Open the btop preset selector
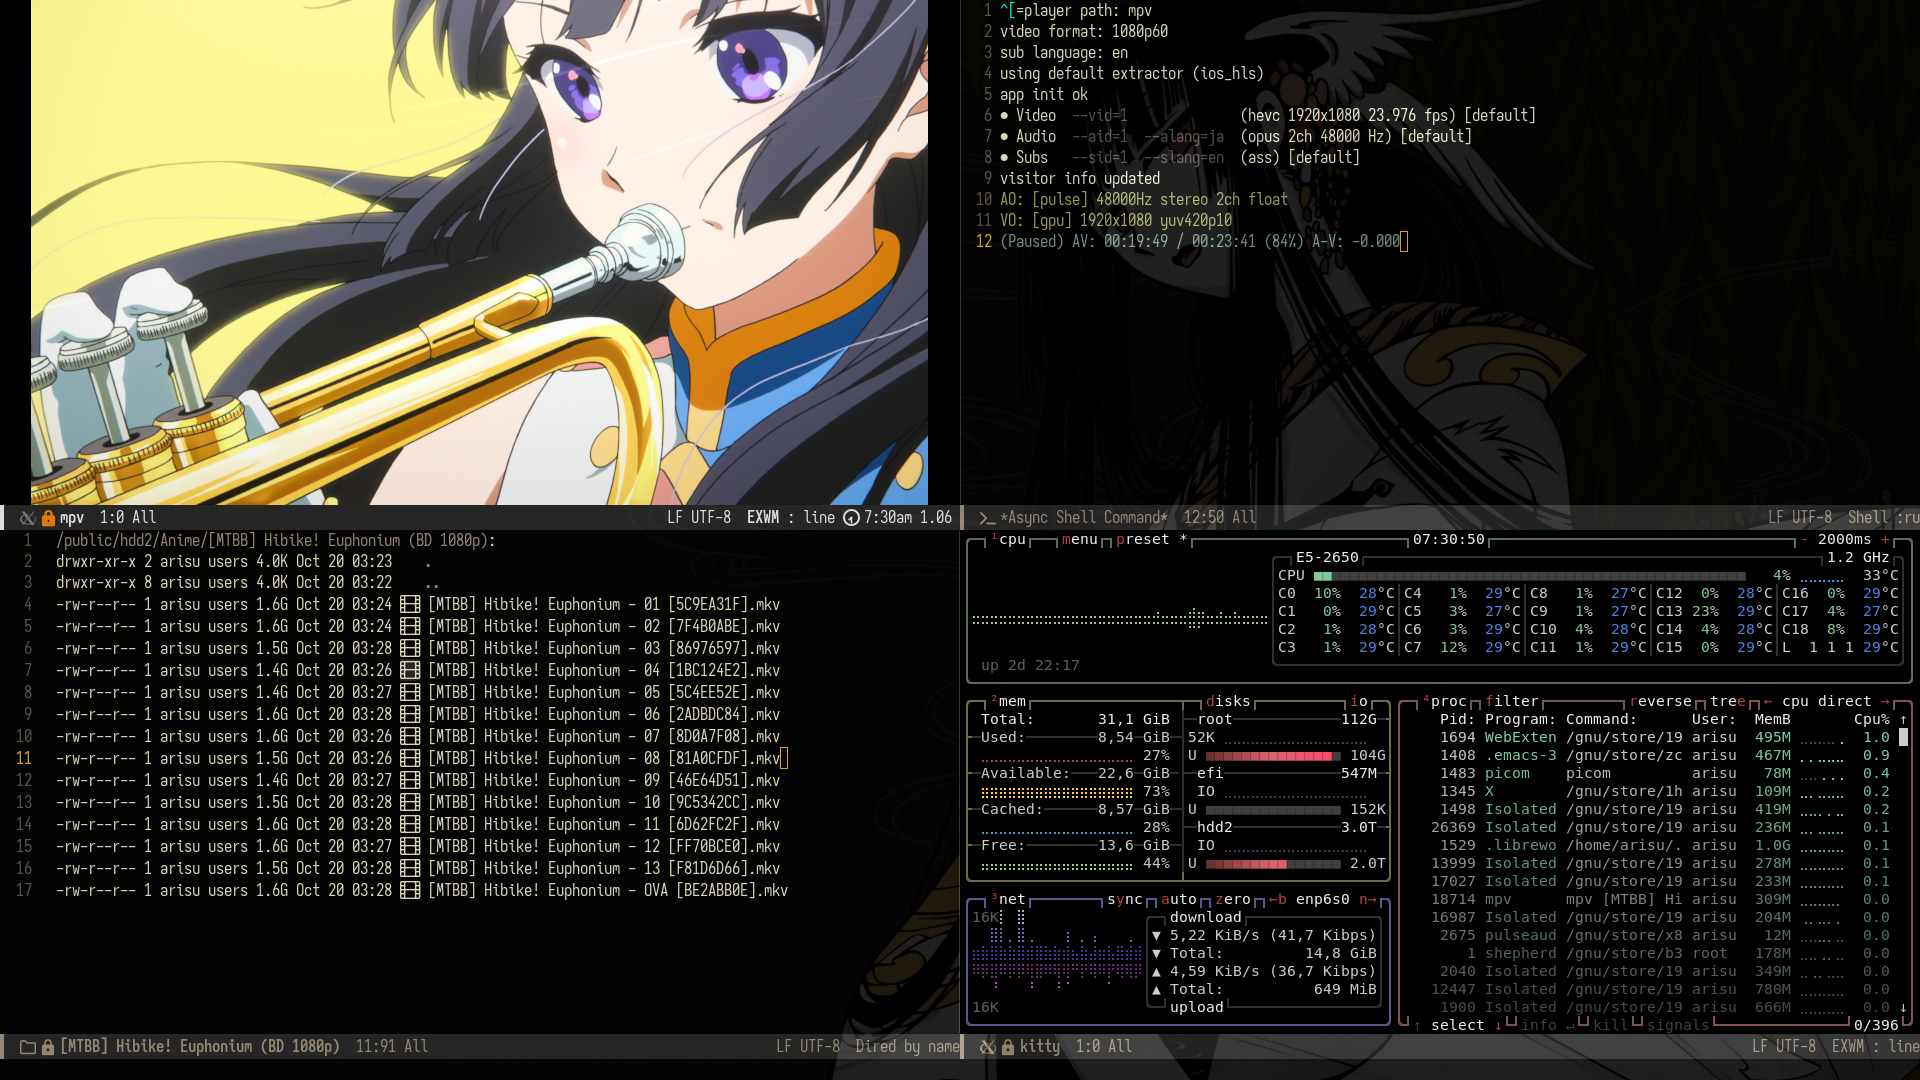The height and width of the screenshot is (1080, 1920). click(x=1142, y=540)
